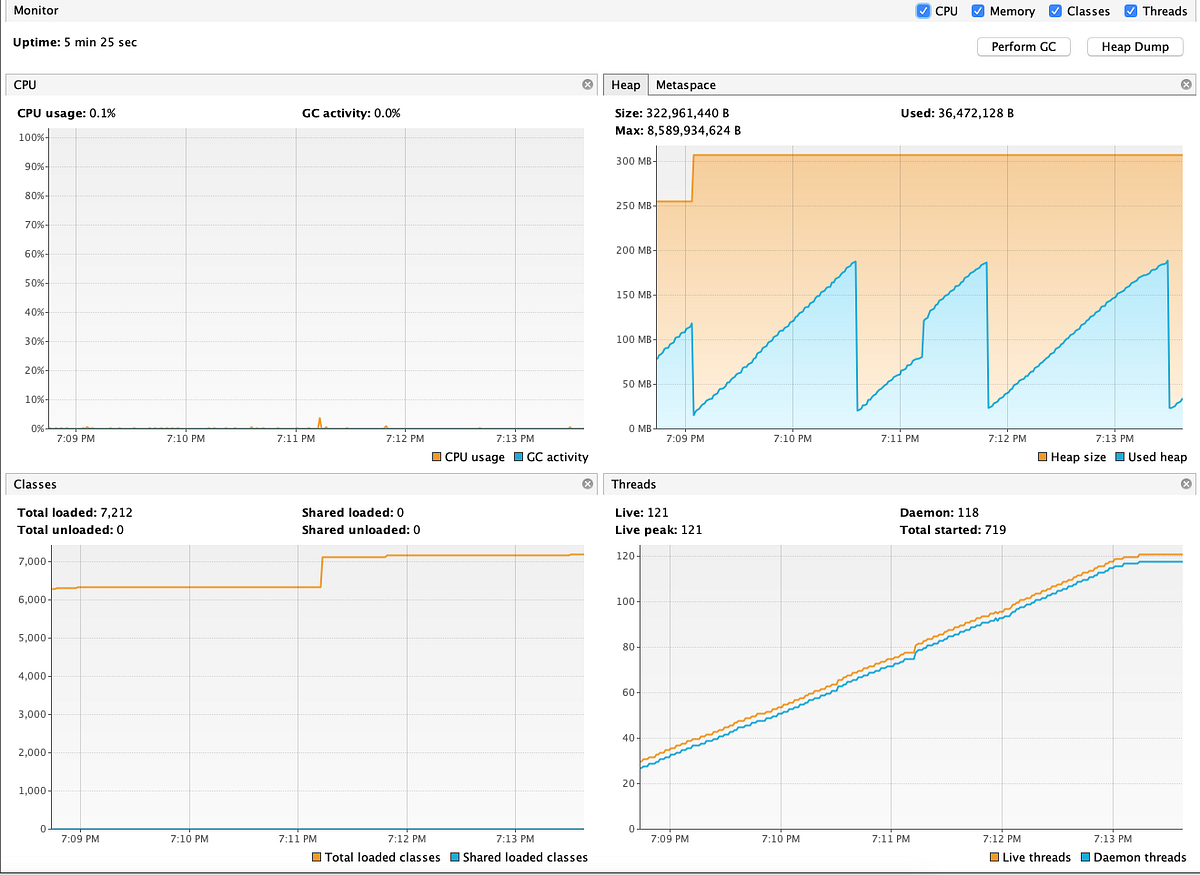
Task: Click the GC activity legend swatch
Action: point(518,457)
